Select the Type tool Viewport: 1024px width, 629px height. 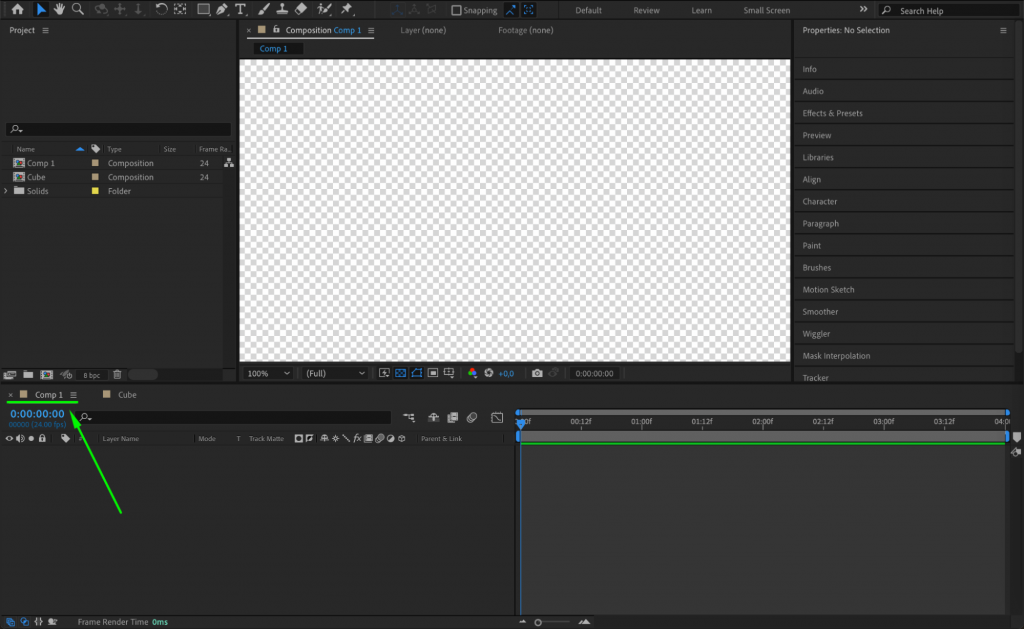click(241, 9)
